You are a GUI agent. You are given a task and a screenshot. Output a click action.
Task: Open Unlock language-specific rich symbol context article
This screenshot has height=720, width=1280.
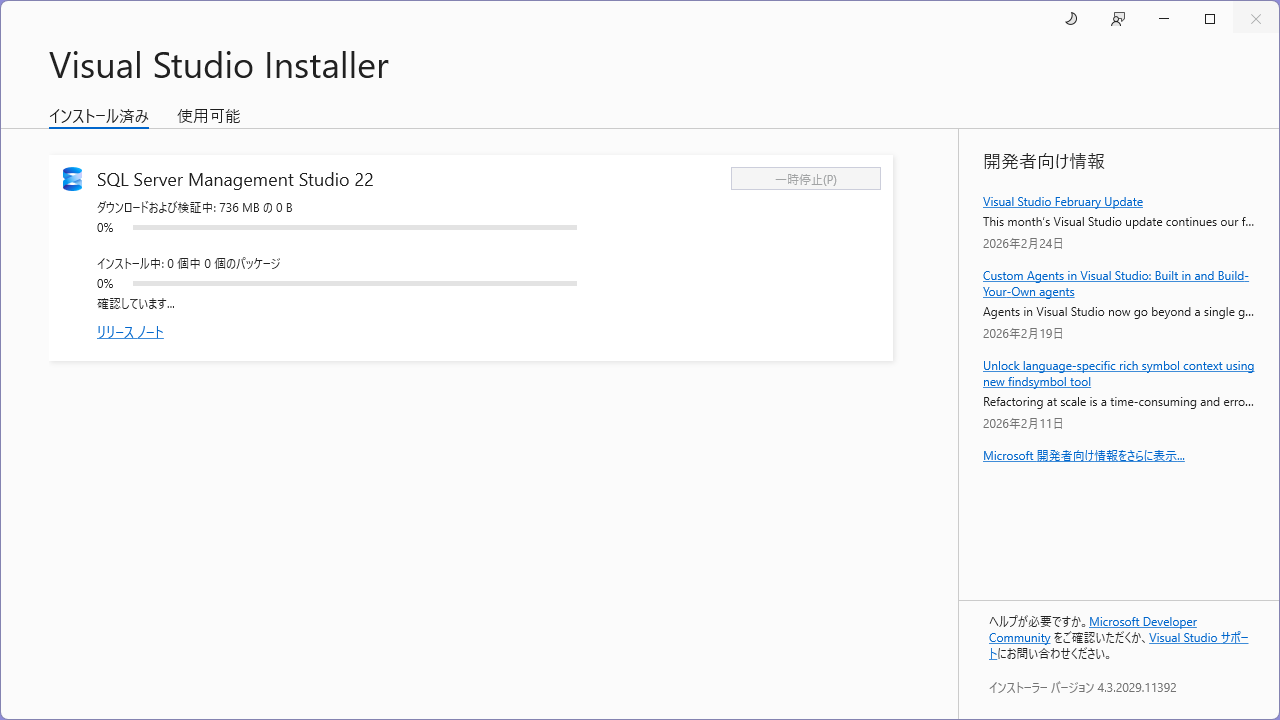click(x=1117, y=366)
